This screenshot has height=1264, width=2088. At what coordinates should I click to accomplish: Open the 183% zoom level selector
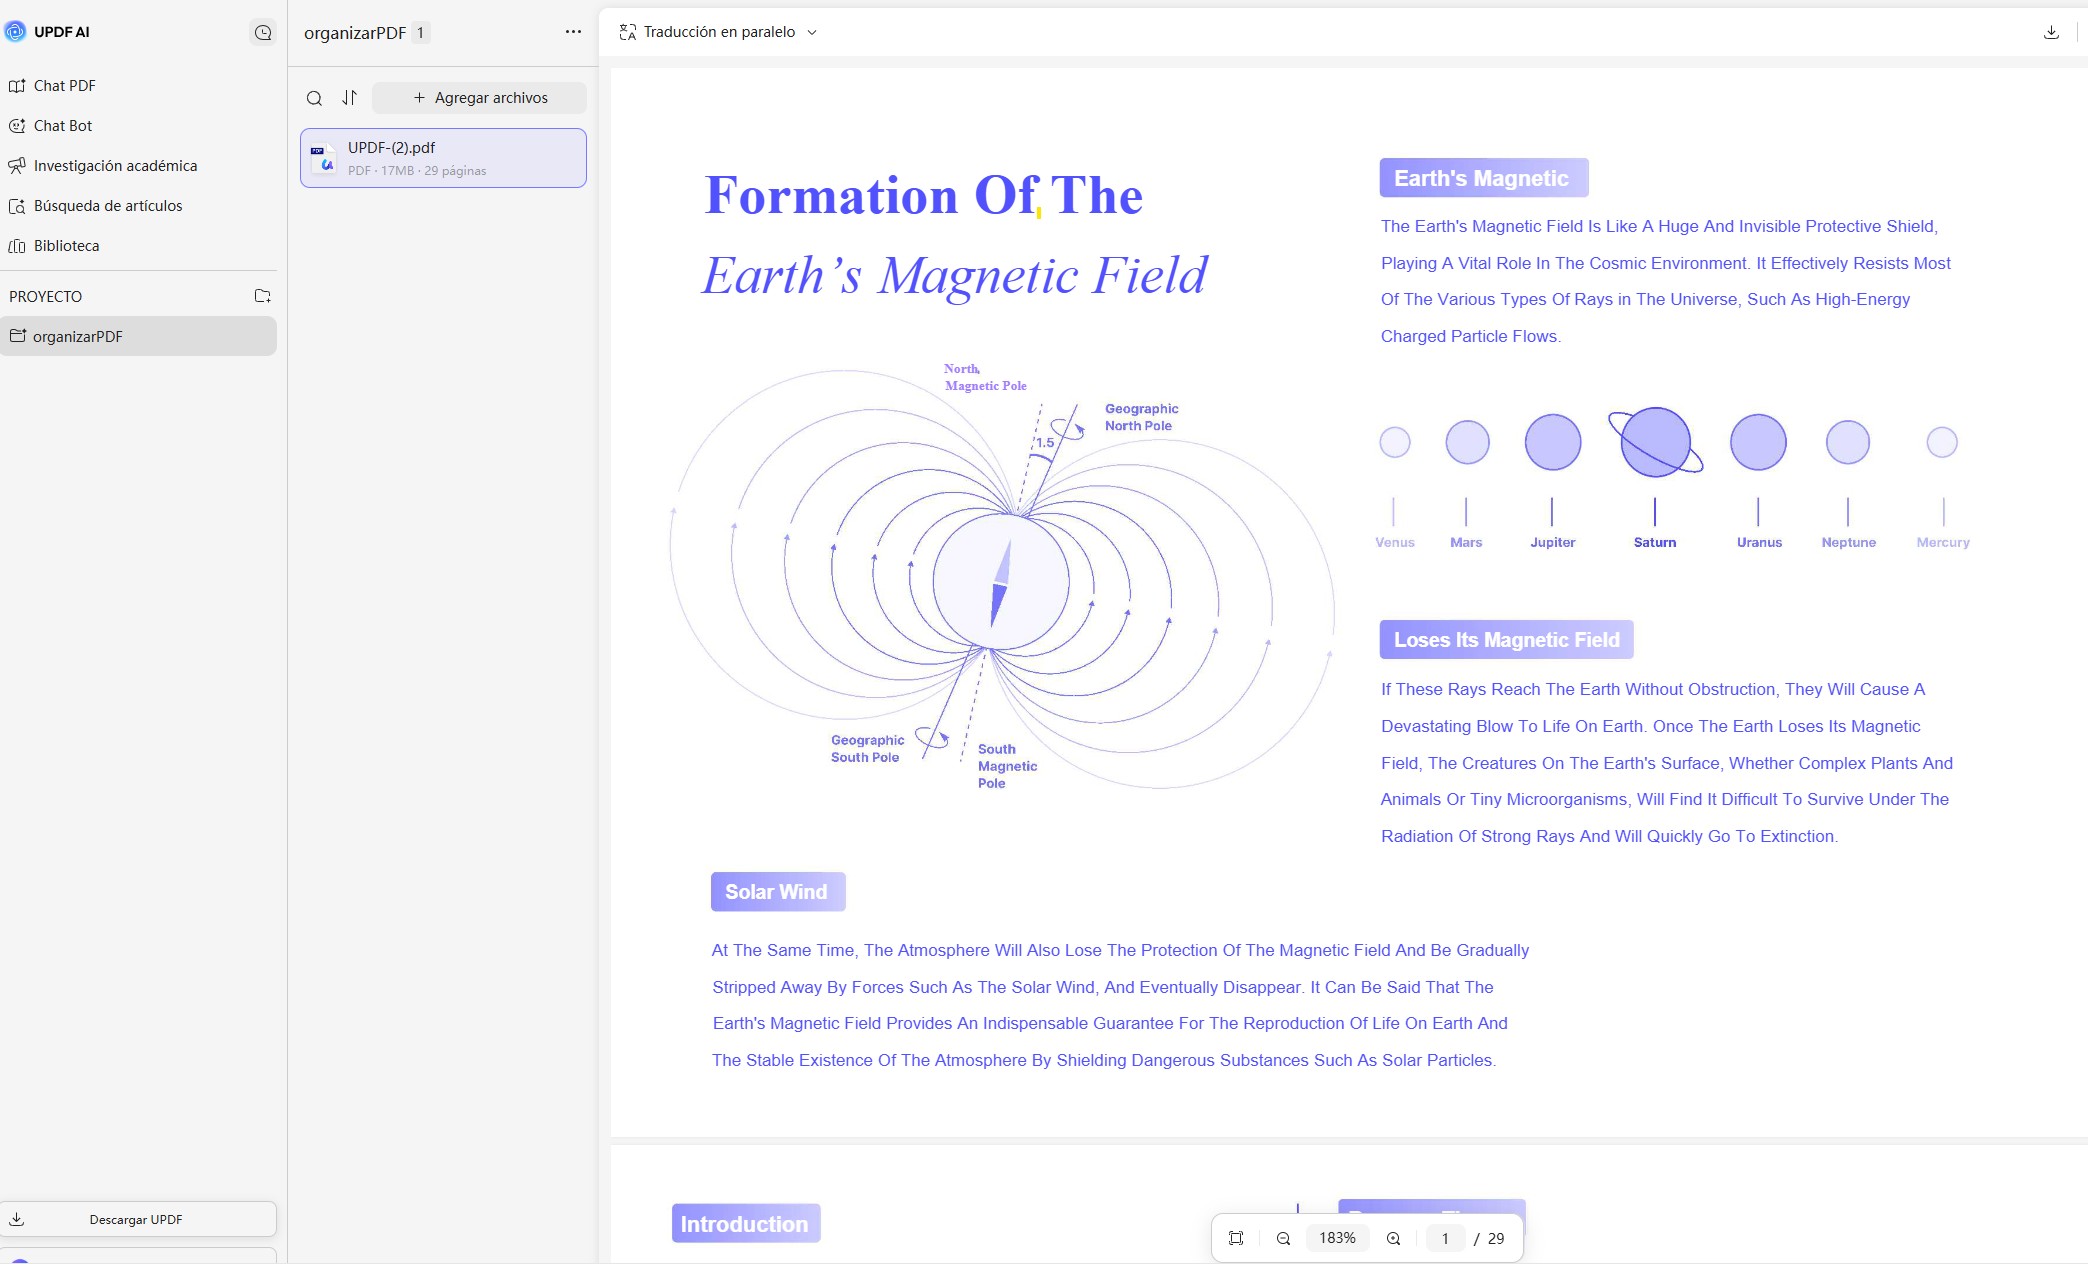tap(1337, 1238)
